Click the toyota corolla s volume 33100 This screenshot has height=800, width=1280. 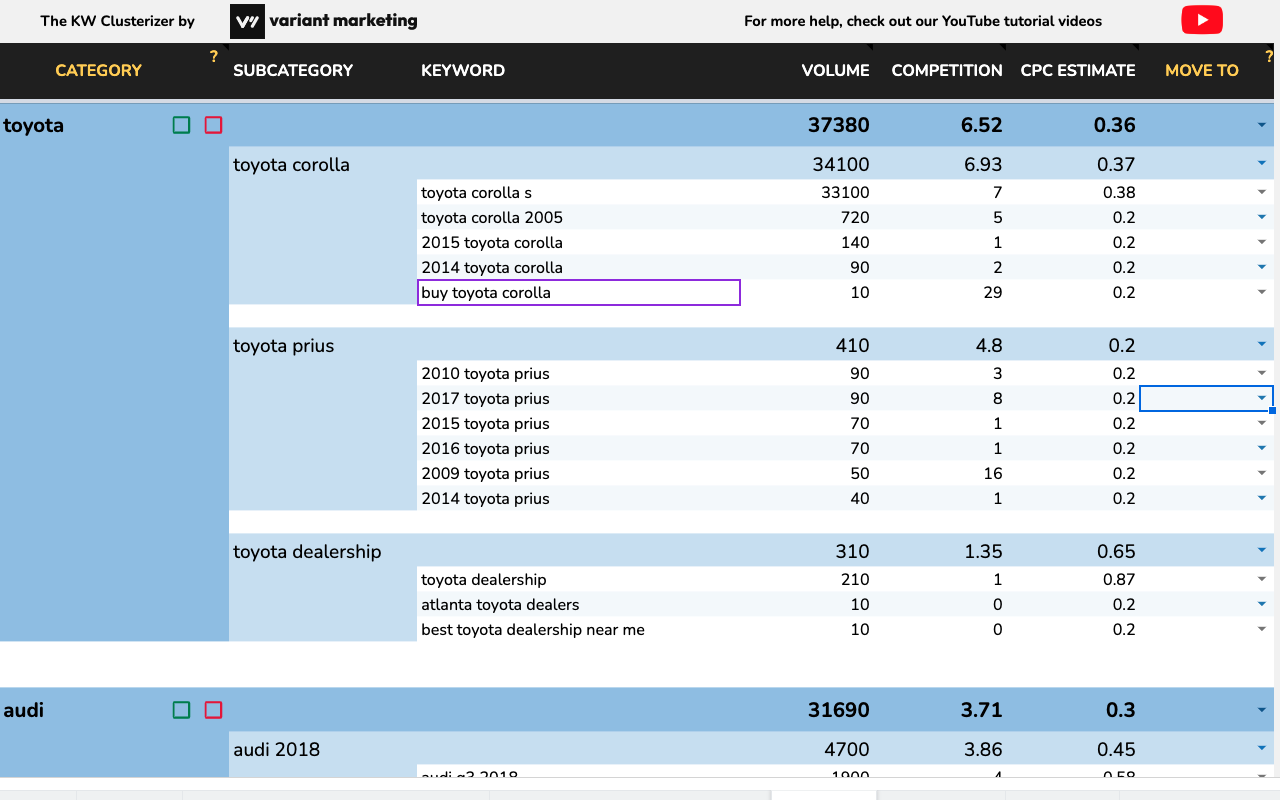click(x=846, y=192)
